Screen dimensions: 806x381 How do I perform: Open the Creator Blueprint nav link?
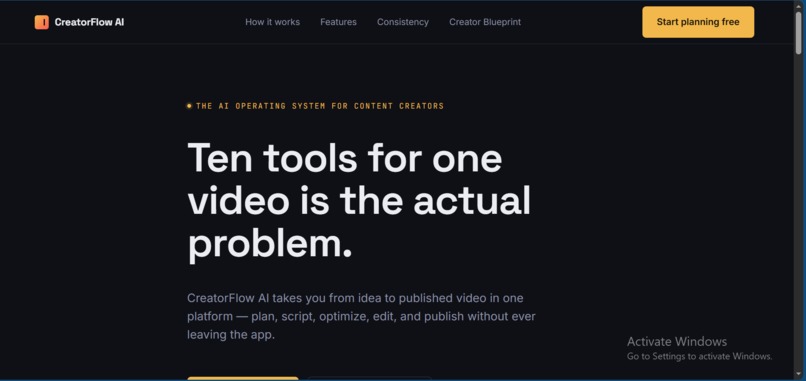tap(485, 22)
